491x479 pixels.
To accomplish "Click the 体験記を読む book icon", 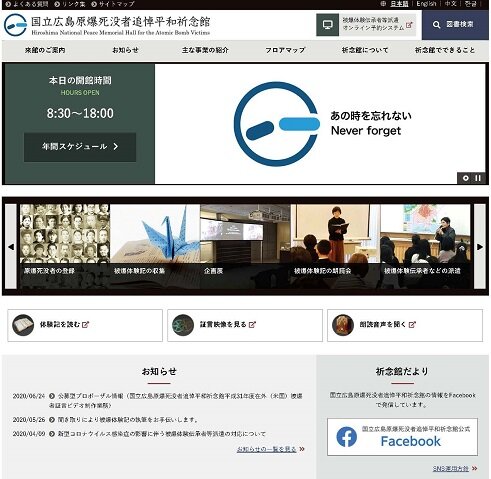I will (23, 325).
